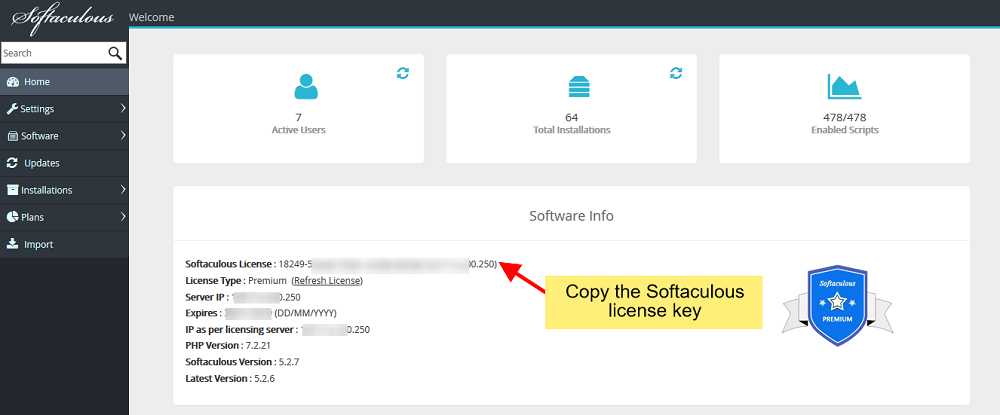Open the Installations menu item

pos(64,190)
